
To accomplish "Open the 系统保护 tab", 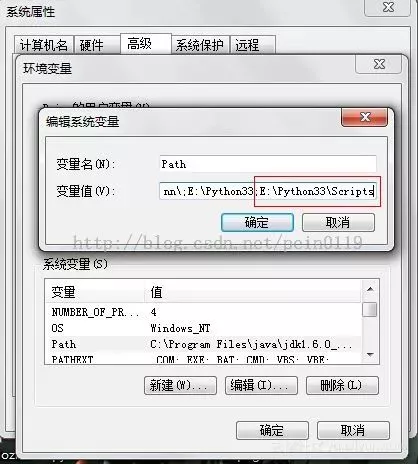I will [x=200, y=45].
